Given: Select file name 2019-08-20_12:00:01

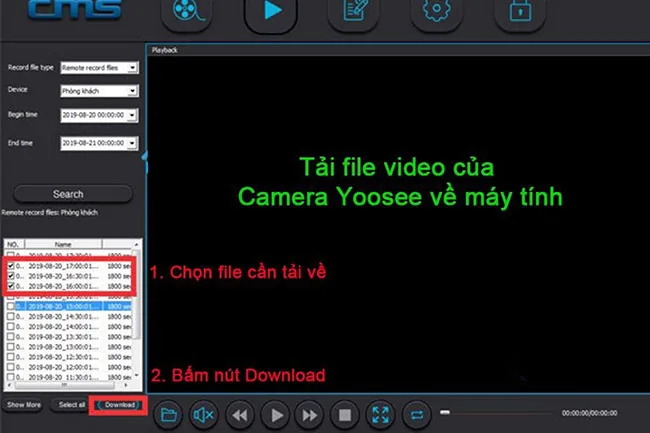Looking at the screenshot, I should point(63,367).
